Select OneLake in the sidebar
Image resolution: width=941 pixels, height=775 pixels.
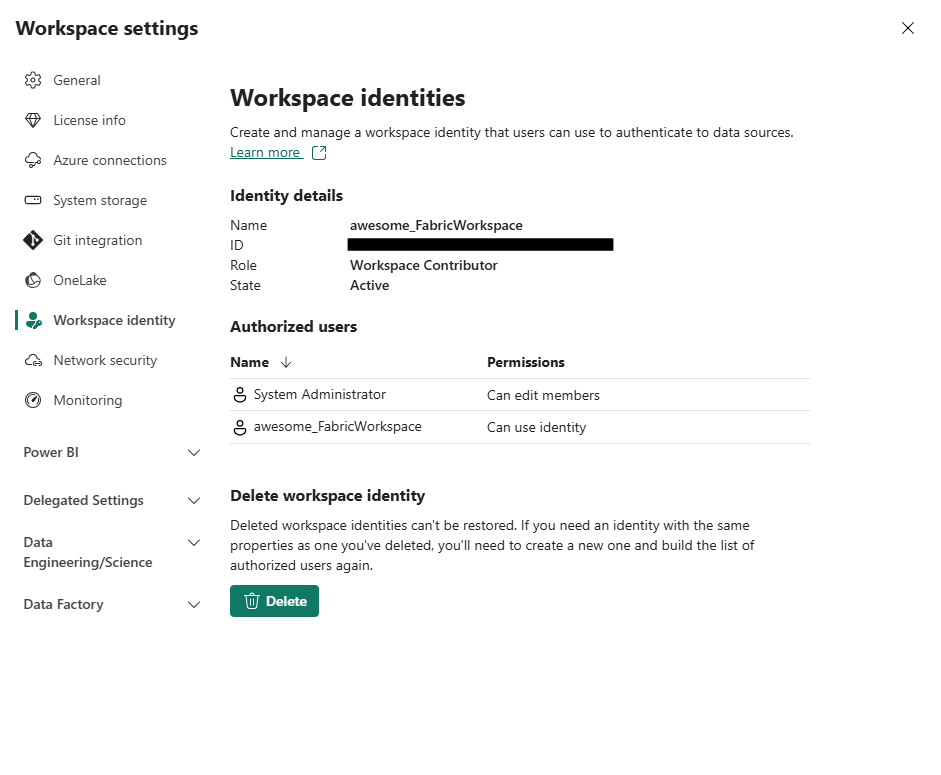click(x=80, y=280)
